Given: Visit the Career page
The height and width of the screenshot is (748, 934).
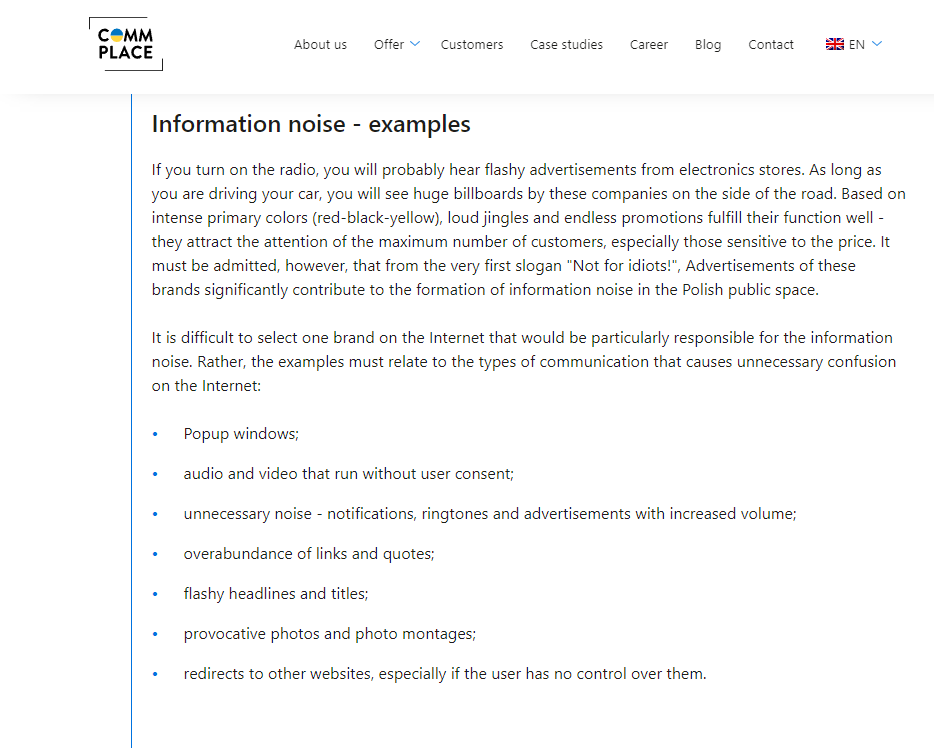Looking at the screenshot, I should click(649, 45).
